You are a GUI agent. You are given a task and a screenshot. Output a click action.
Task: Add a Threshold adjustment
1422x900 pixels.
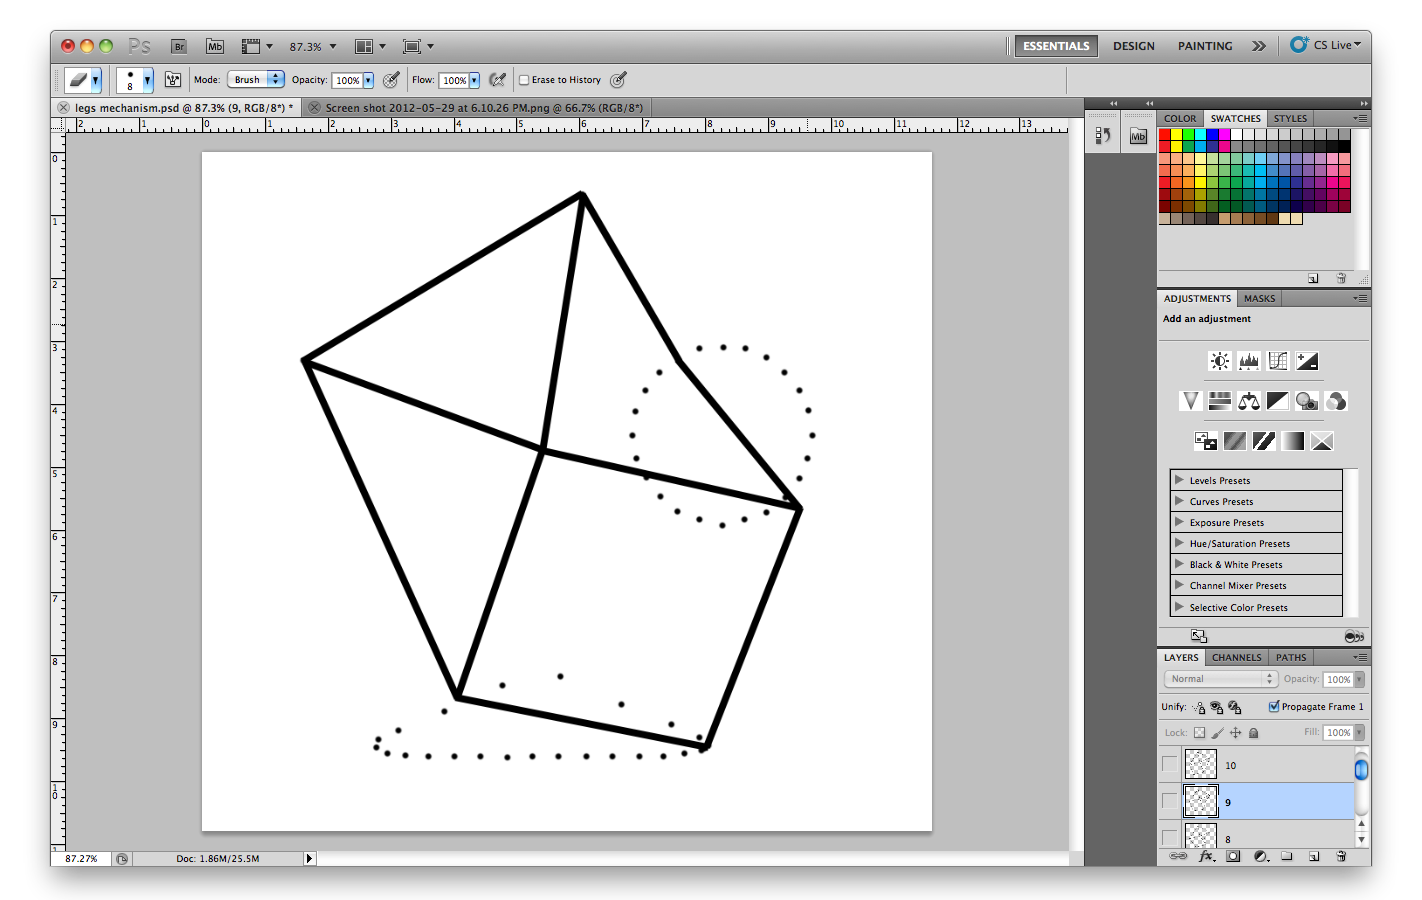click(1264, 441)
